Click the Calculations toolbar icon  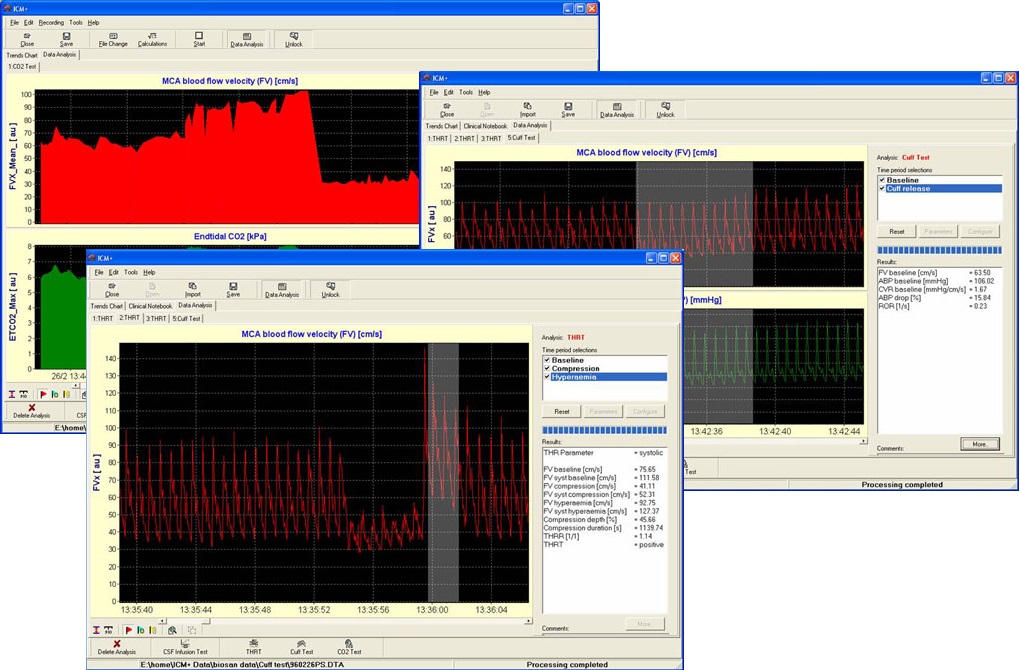tap(152, 39)
